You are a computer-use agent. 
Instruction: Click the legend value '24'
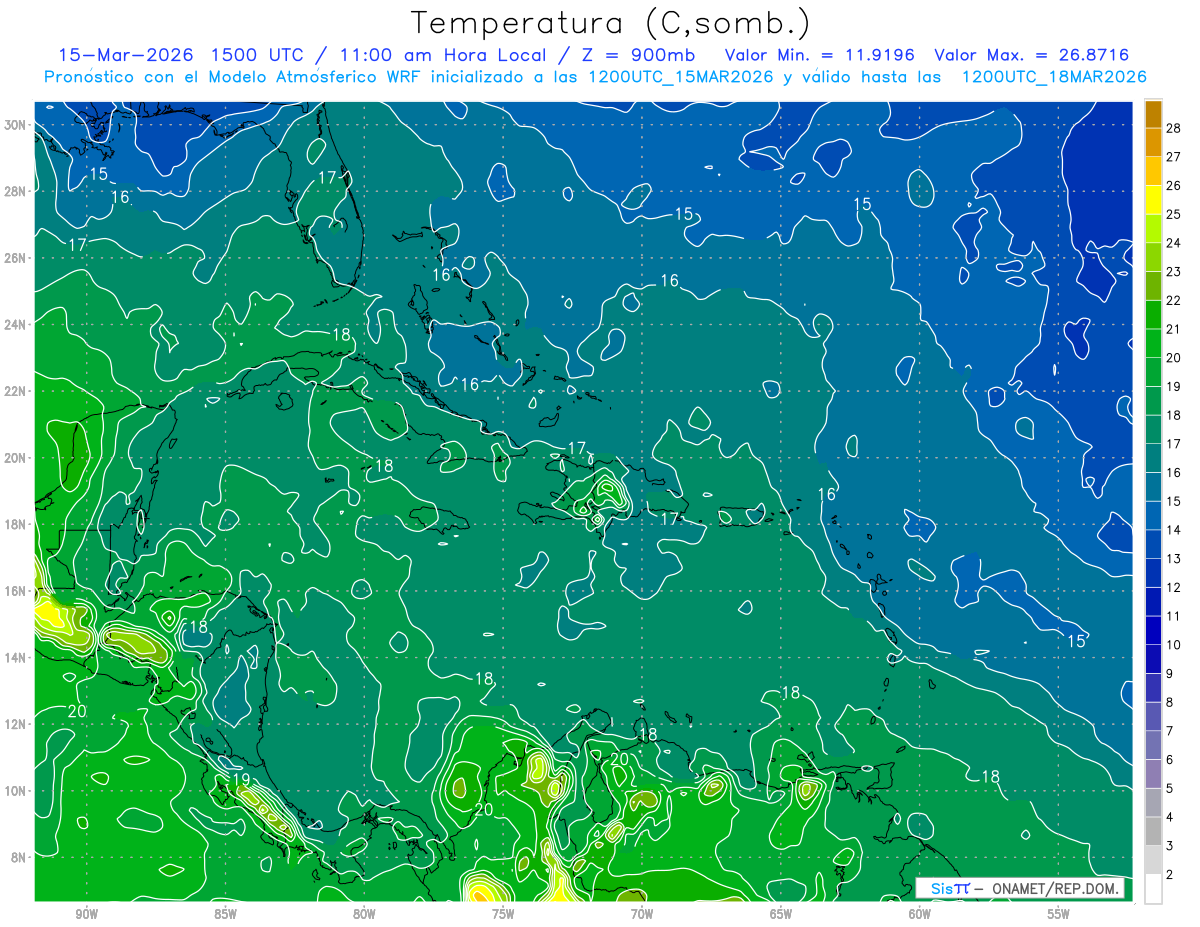tap(1173, 242)
